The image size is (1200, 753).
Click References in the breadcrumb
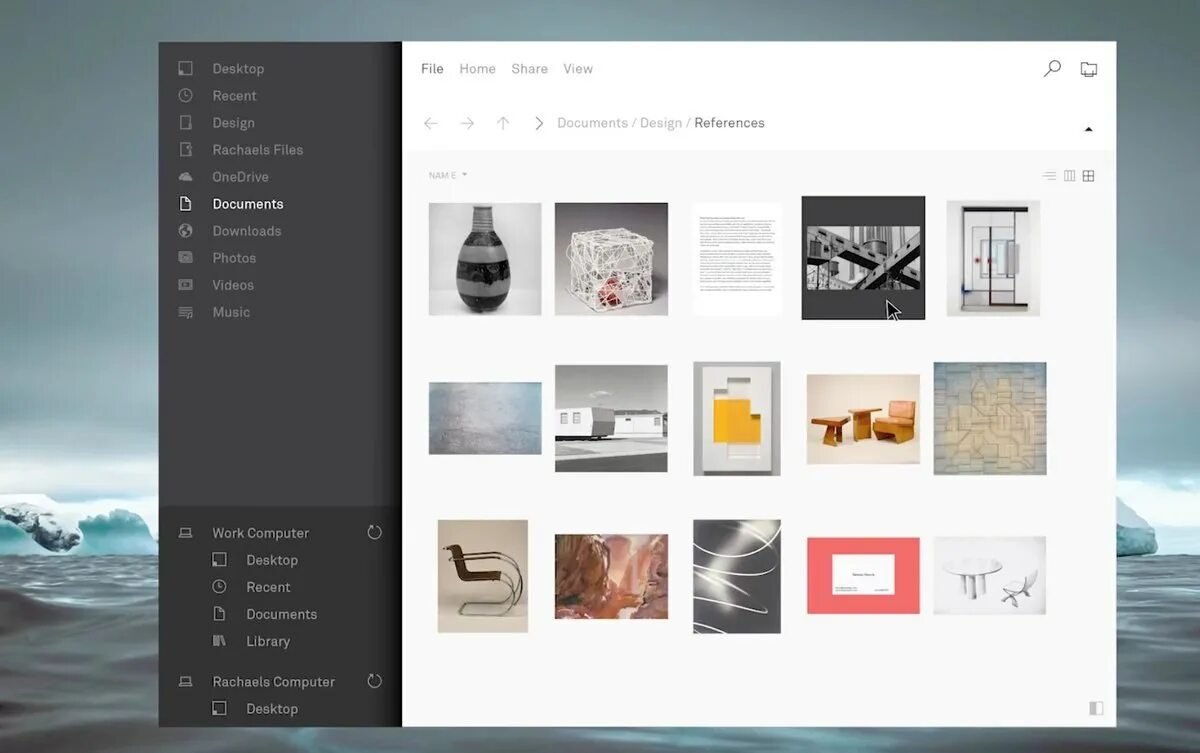729,123
